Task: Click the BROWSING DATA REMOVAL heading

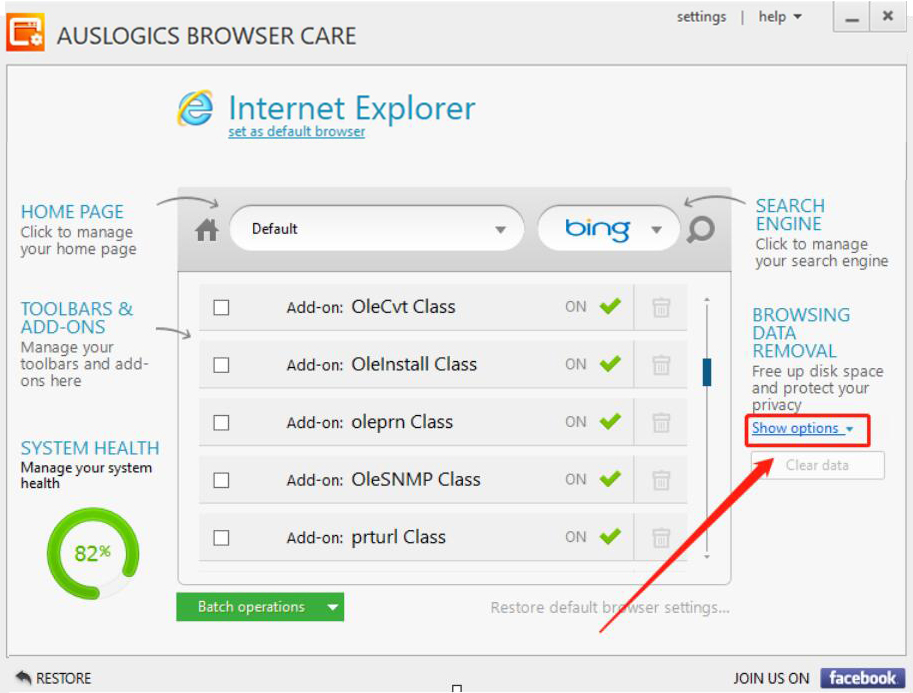Action: [x=801, y=333]
